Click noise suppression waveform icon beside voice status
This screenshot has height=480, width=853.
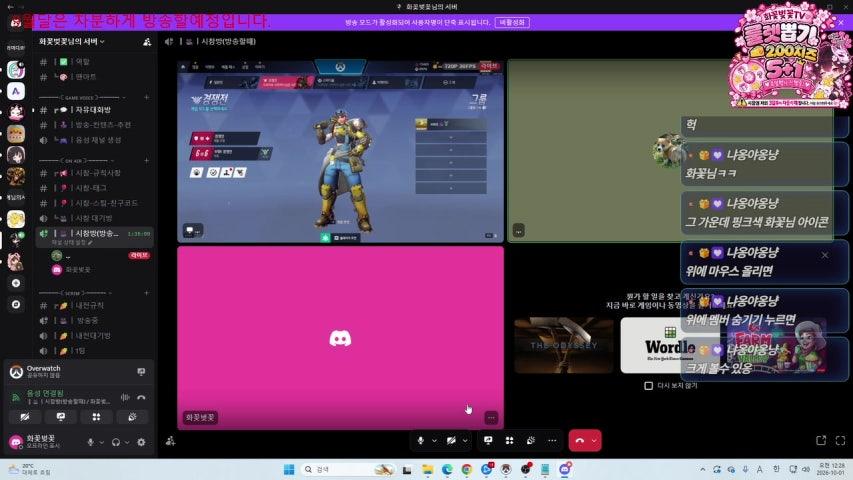[125, 397]
